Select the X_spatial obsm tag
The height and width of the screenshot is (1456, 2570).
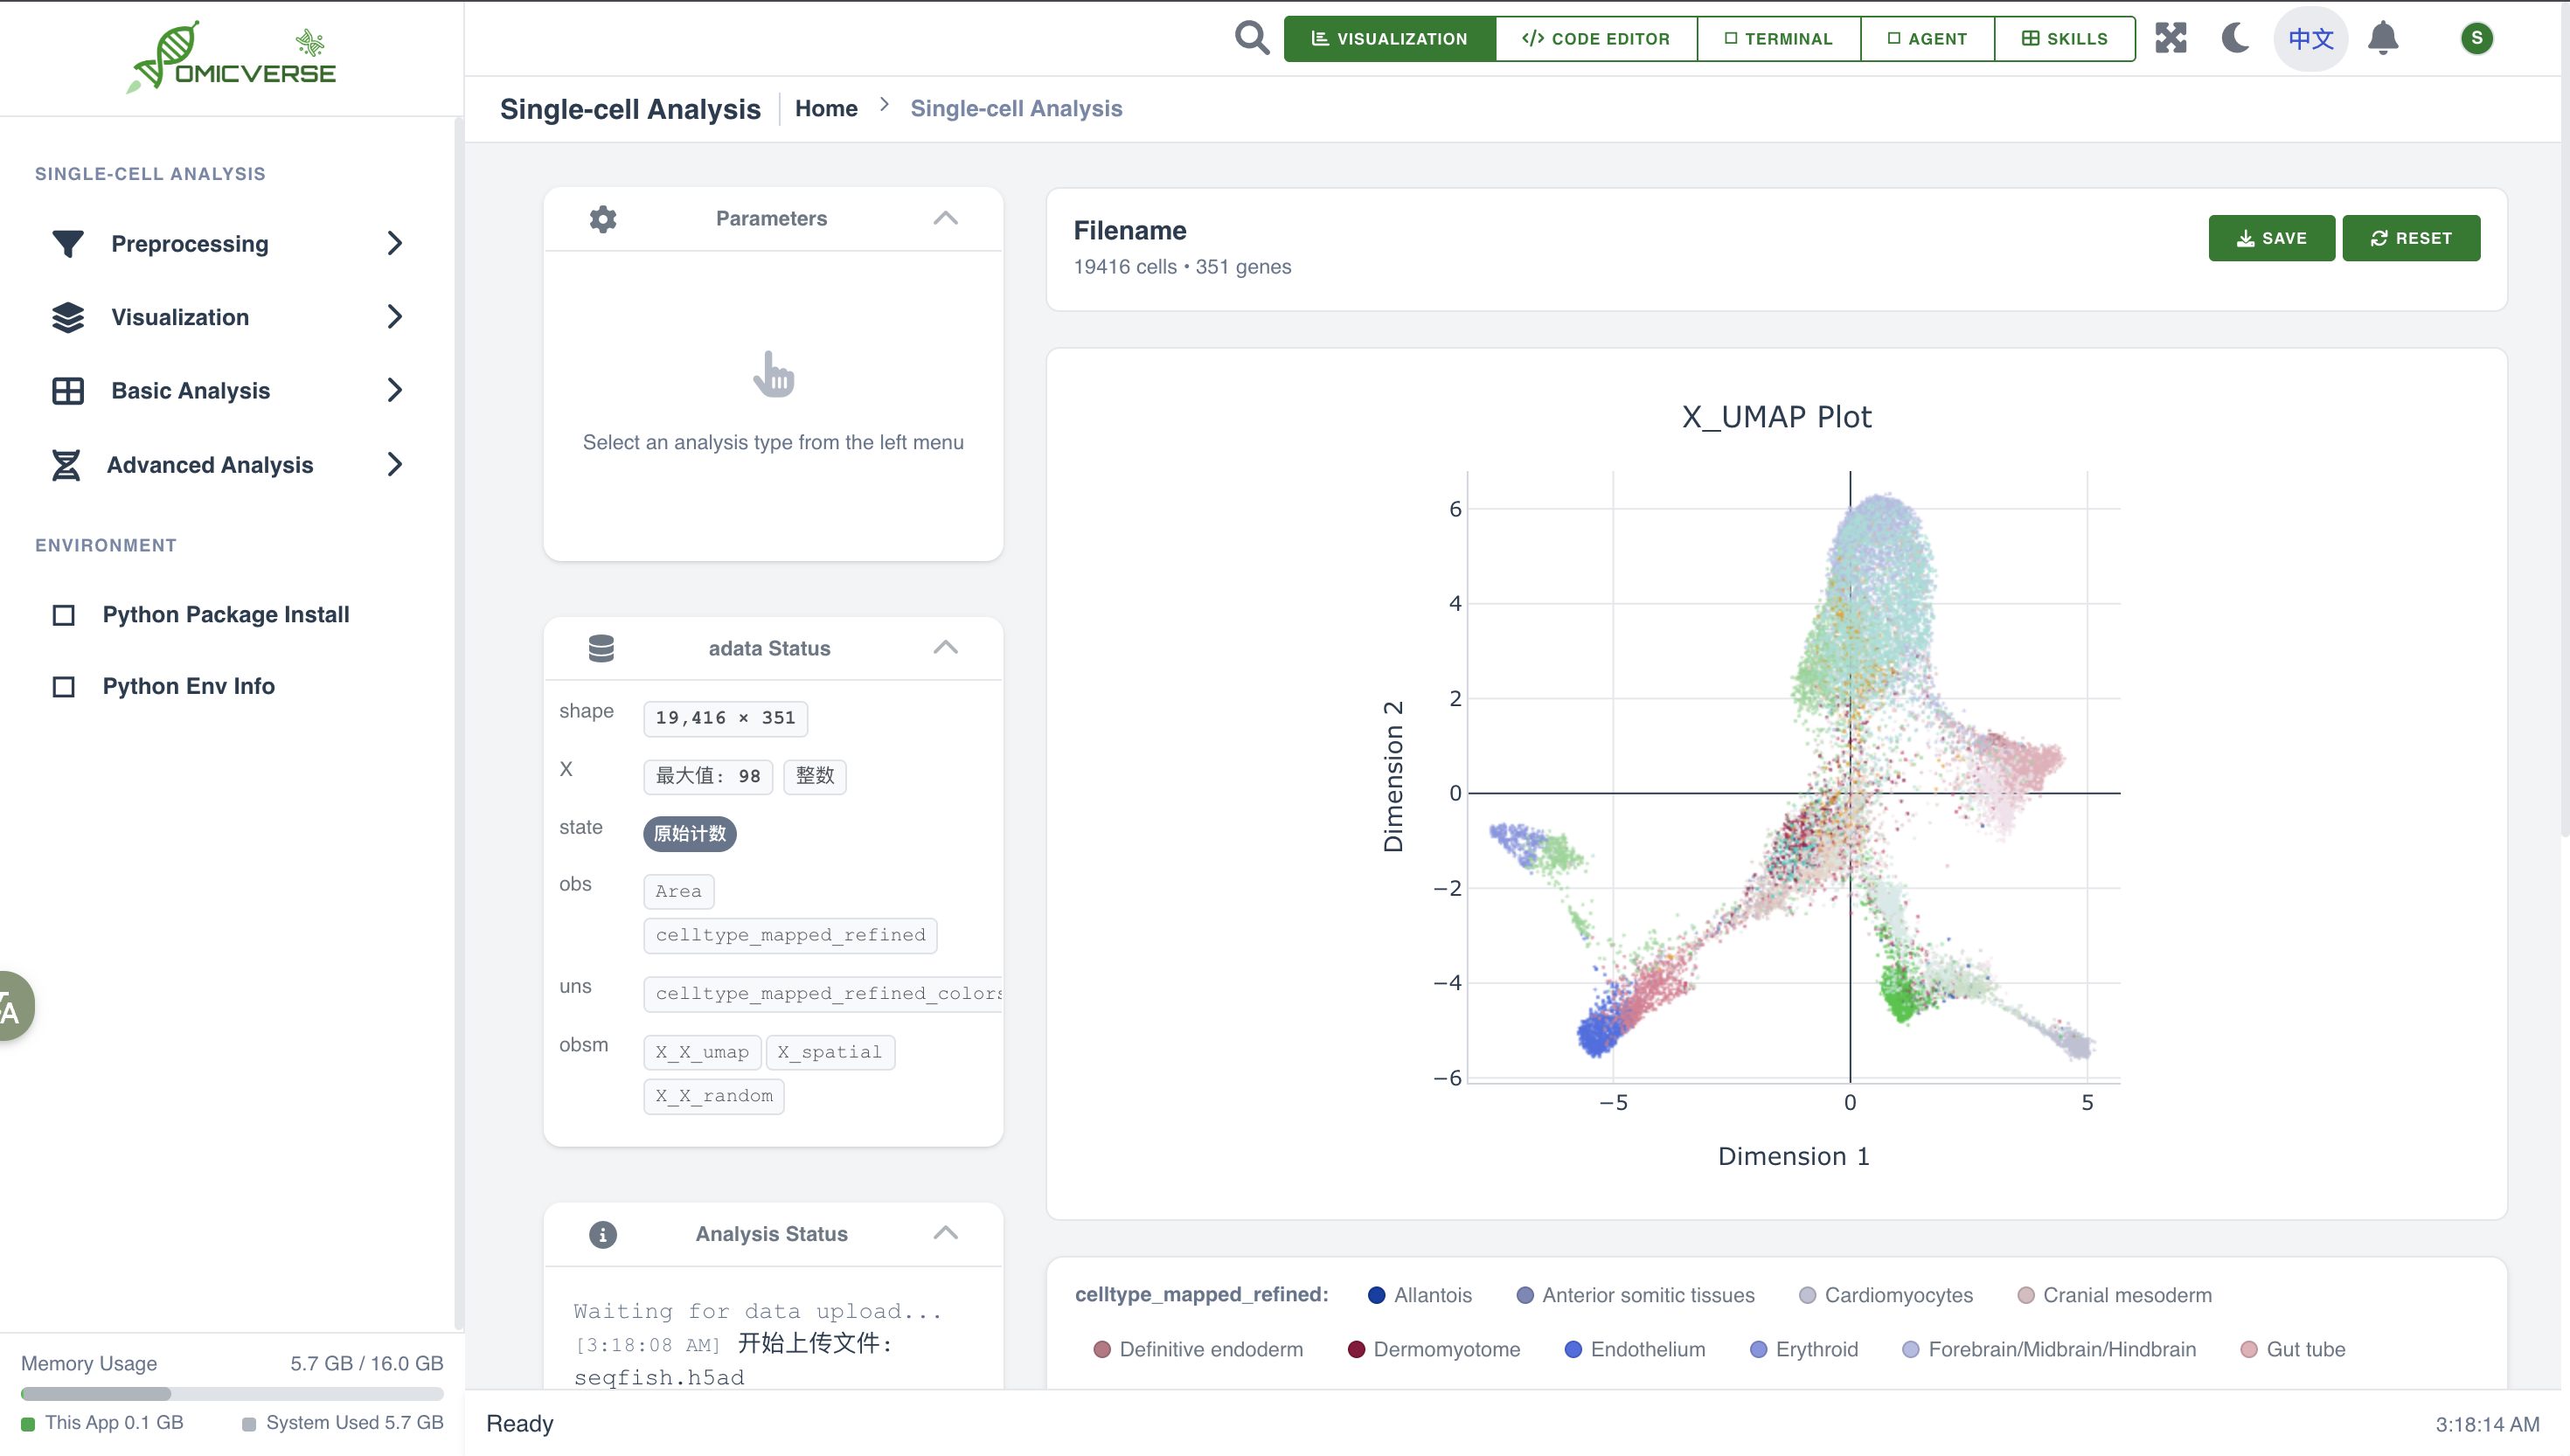pos(829,1052)
